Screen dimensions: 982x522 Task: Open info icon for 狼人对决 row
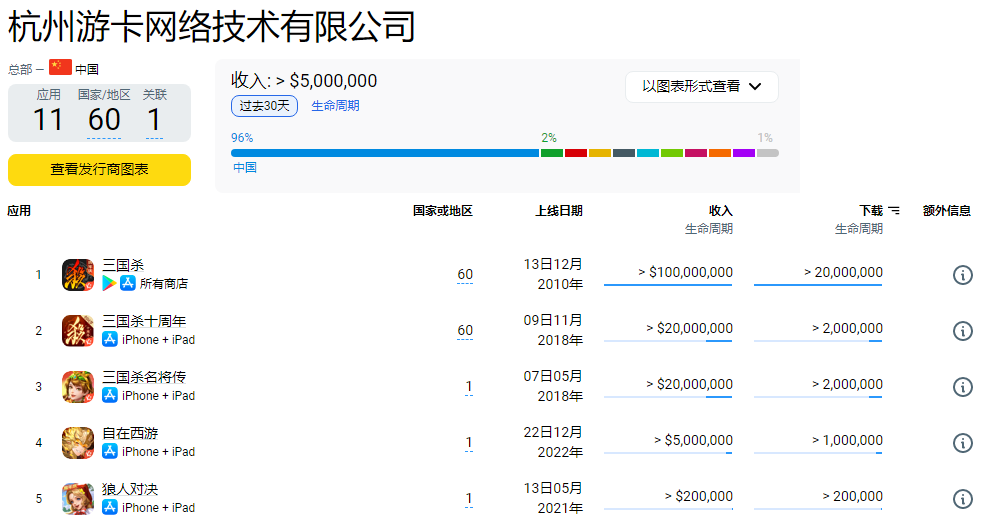(962, 499)
